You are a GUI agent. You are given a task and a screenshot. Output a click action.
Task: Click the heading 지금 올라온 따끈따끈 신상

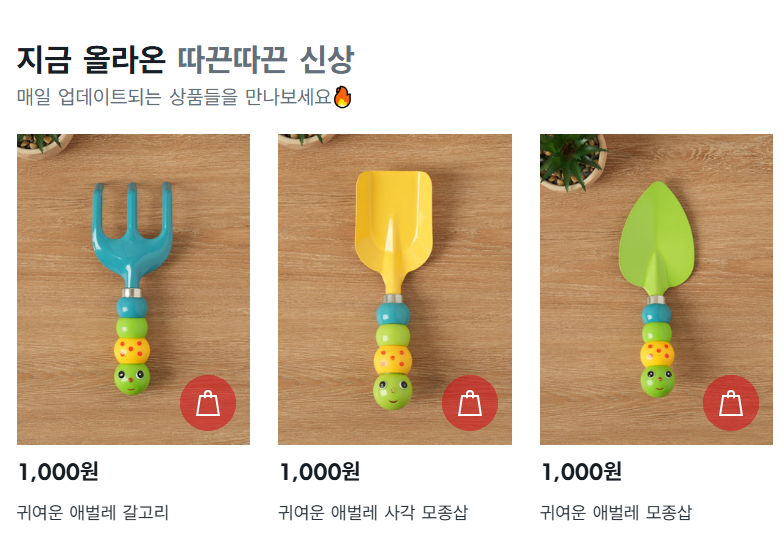point(186,60)
